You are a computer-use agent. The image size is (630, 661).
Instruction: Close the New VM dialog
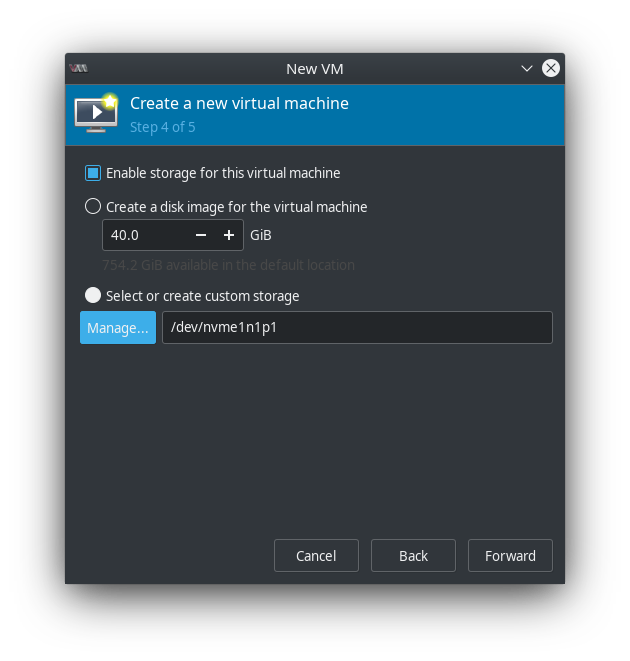click(551, 68)
